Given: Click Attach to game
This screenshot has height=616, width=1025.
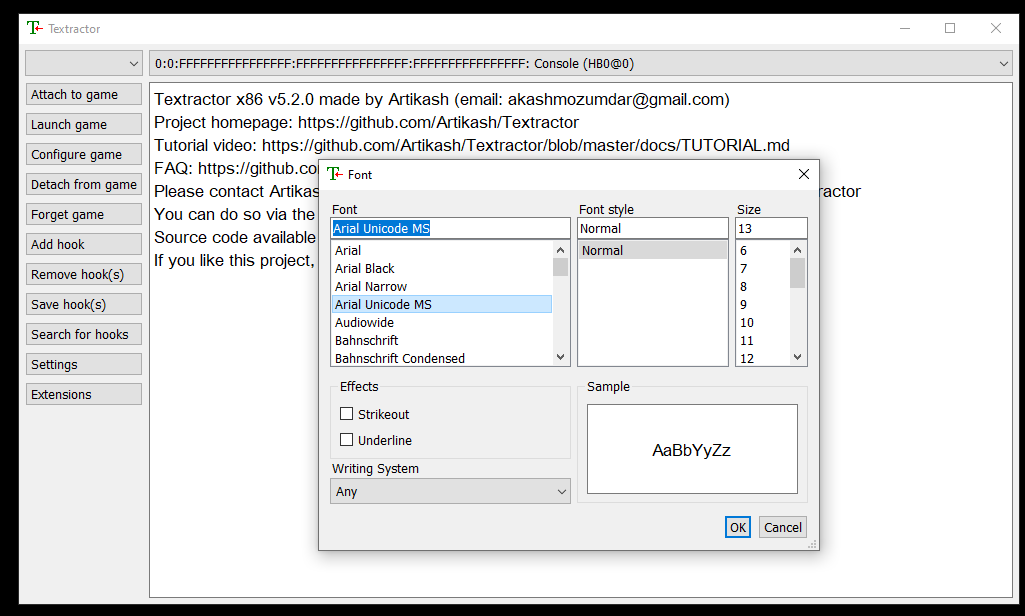Looking at the screenshot, I should 83,94.
